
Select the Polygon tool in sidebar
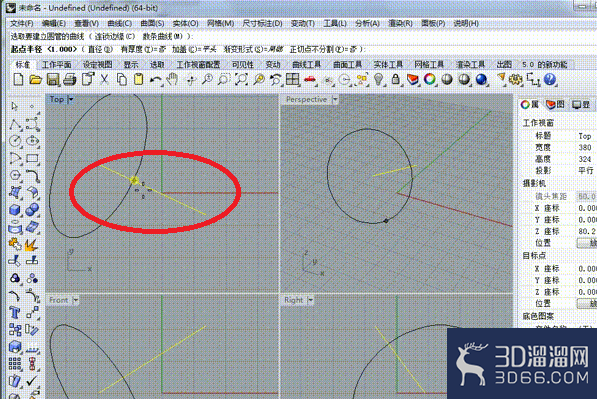coord(15,175)
